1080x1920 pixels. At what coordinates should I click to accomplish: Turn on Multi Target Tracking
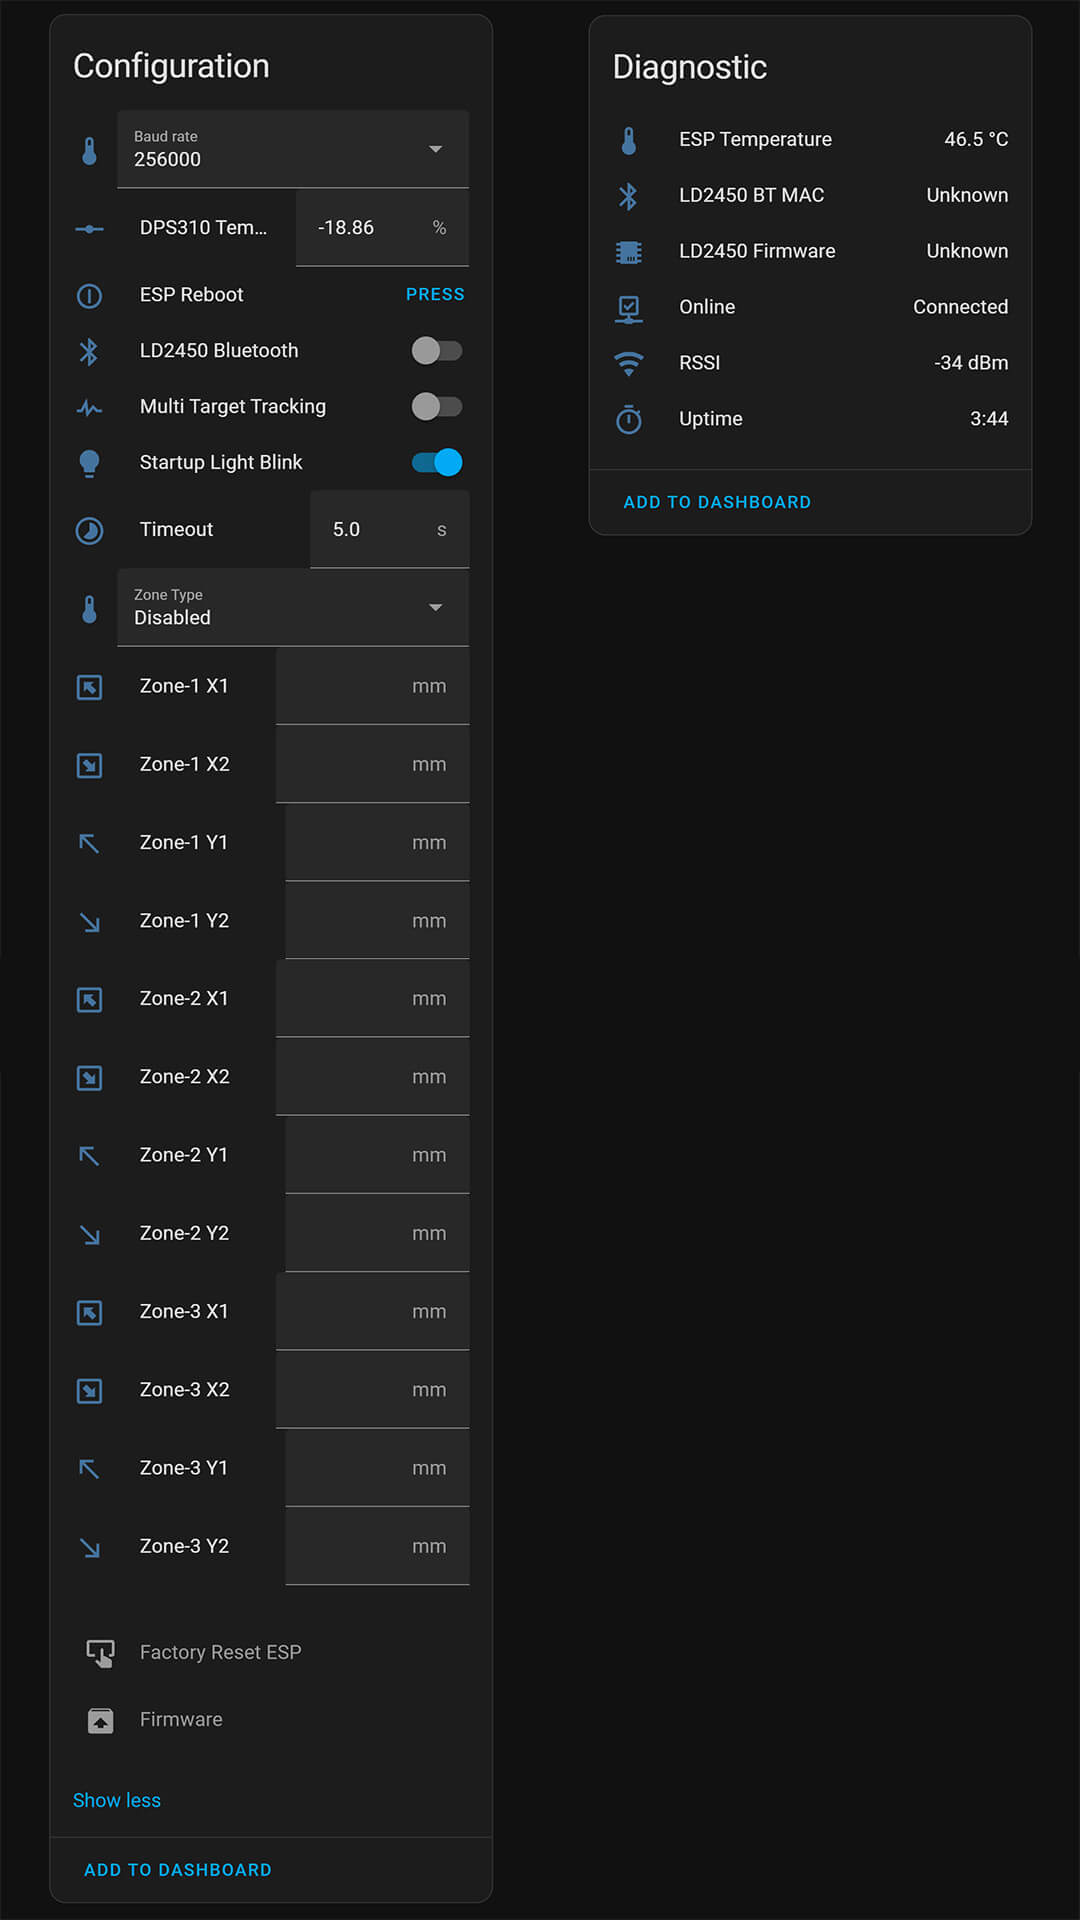[x=437, y=407]
